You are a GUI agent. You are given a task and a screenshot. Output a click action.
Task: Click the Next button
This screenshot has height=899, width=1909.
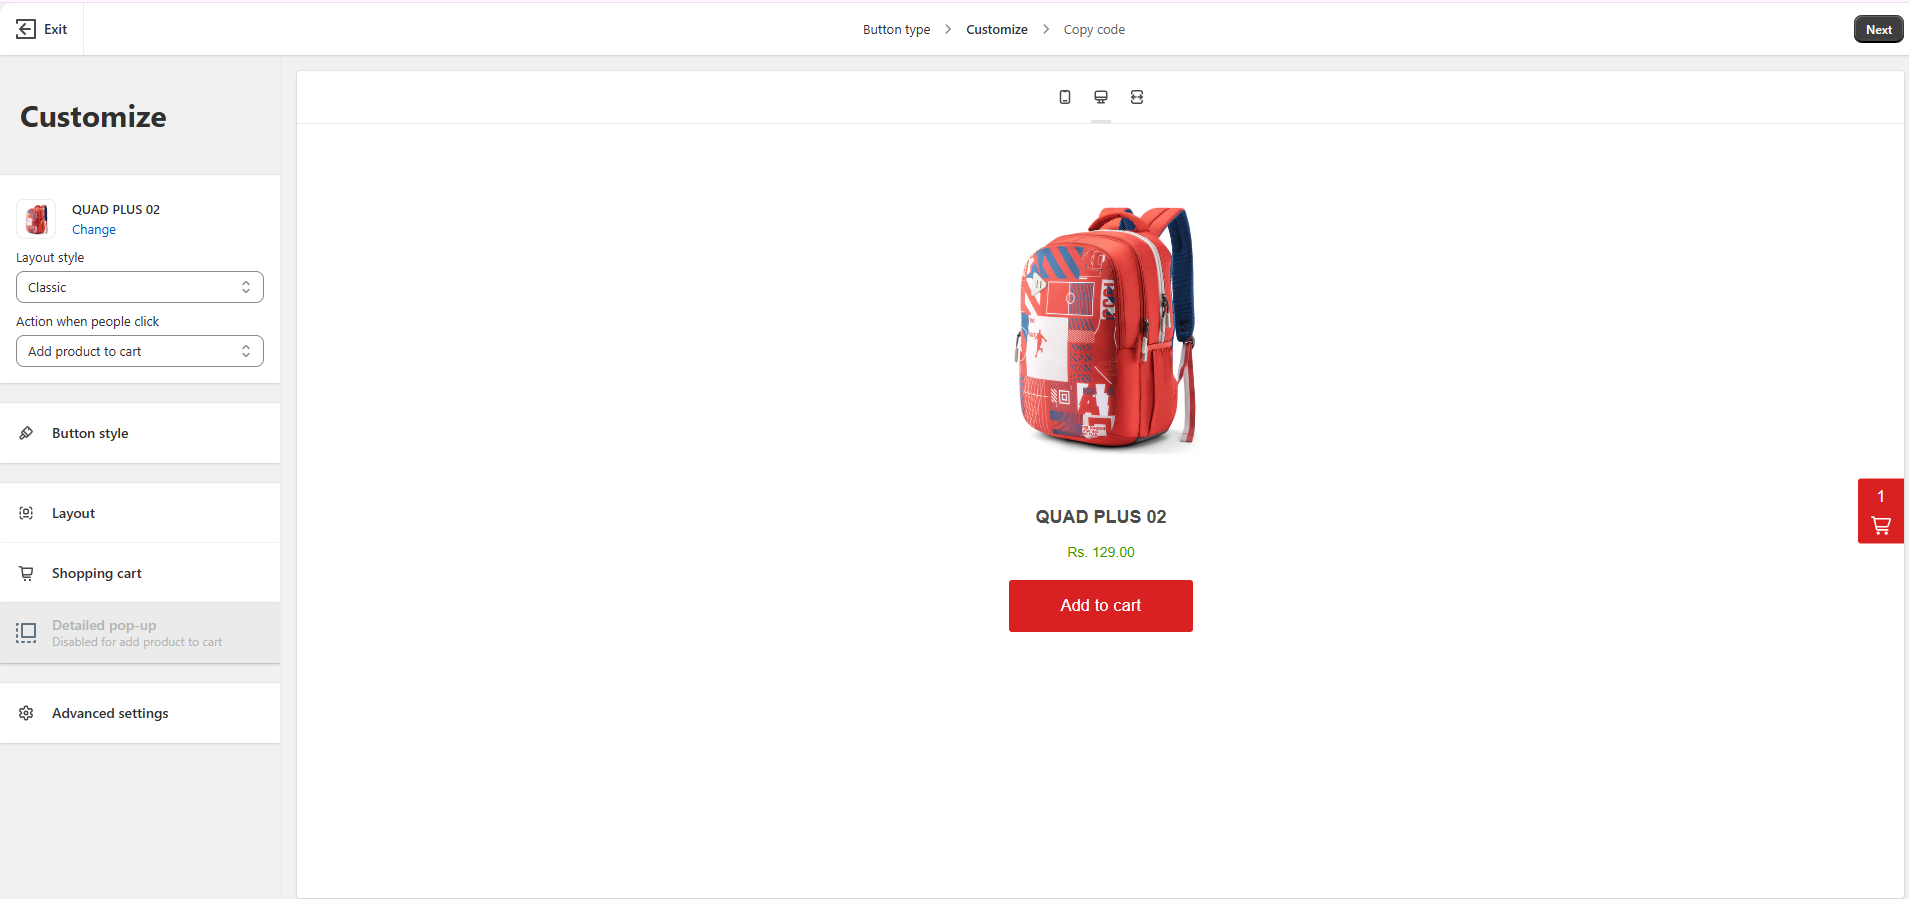click(x=1878, y=29)
